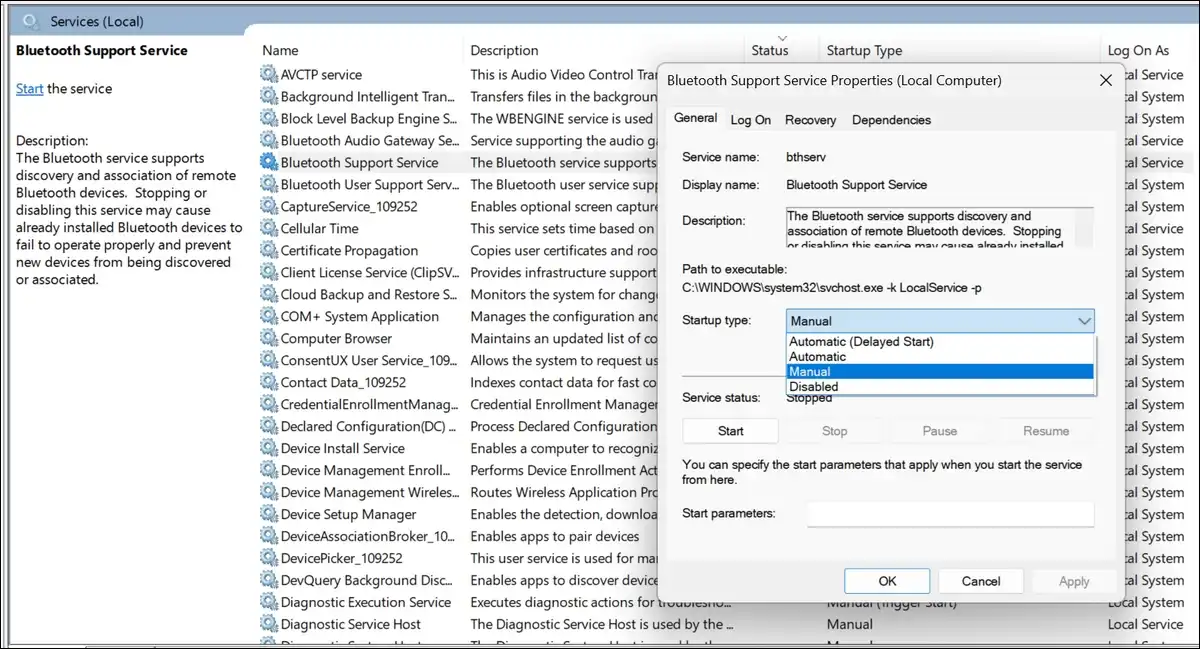
Task: Click gear icon of Cellular Time service
Action: click(x=269, y=228)
